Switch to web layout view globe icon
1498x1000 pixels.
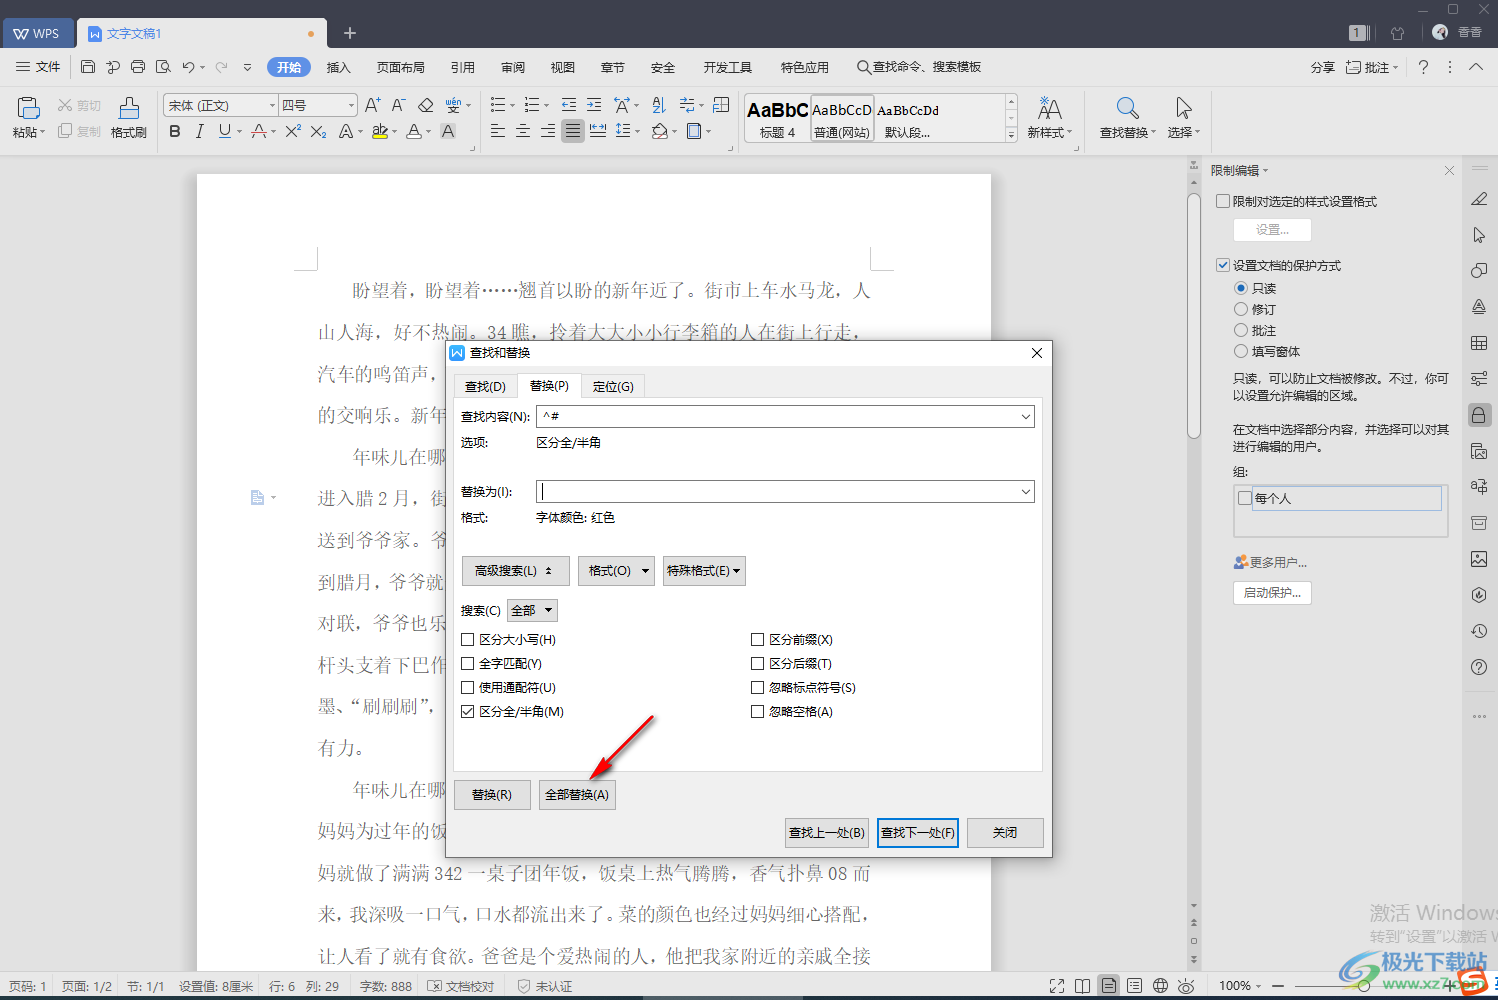click(1160, 986)
